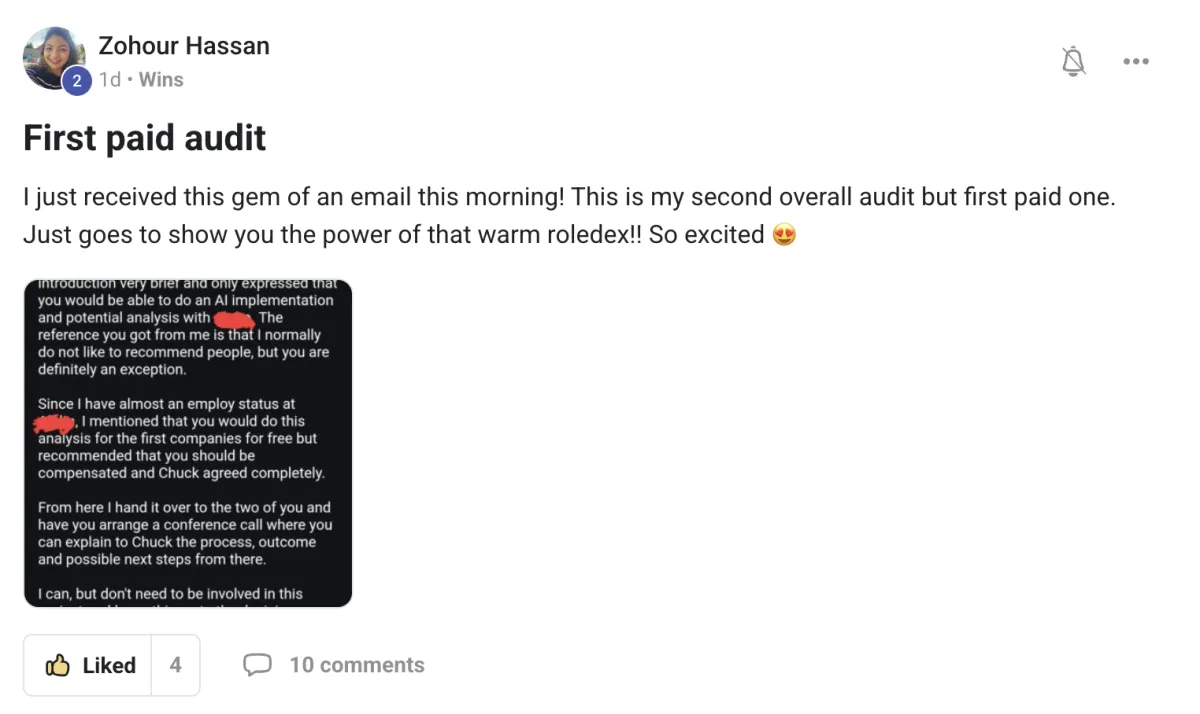Open Zohour Hassan's profile avatar photo
The image size is (1200, 714).
tap(54, 58)
